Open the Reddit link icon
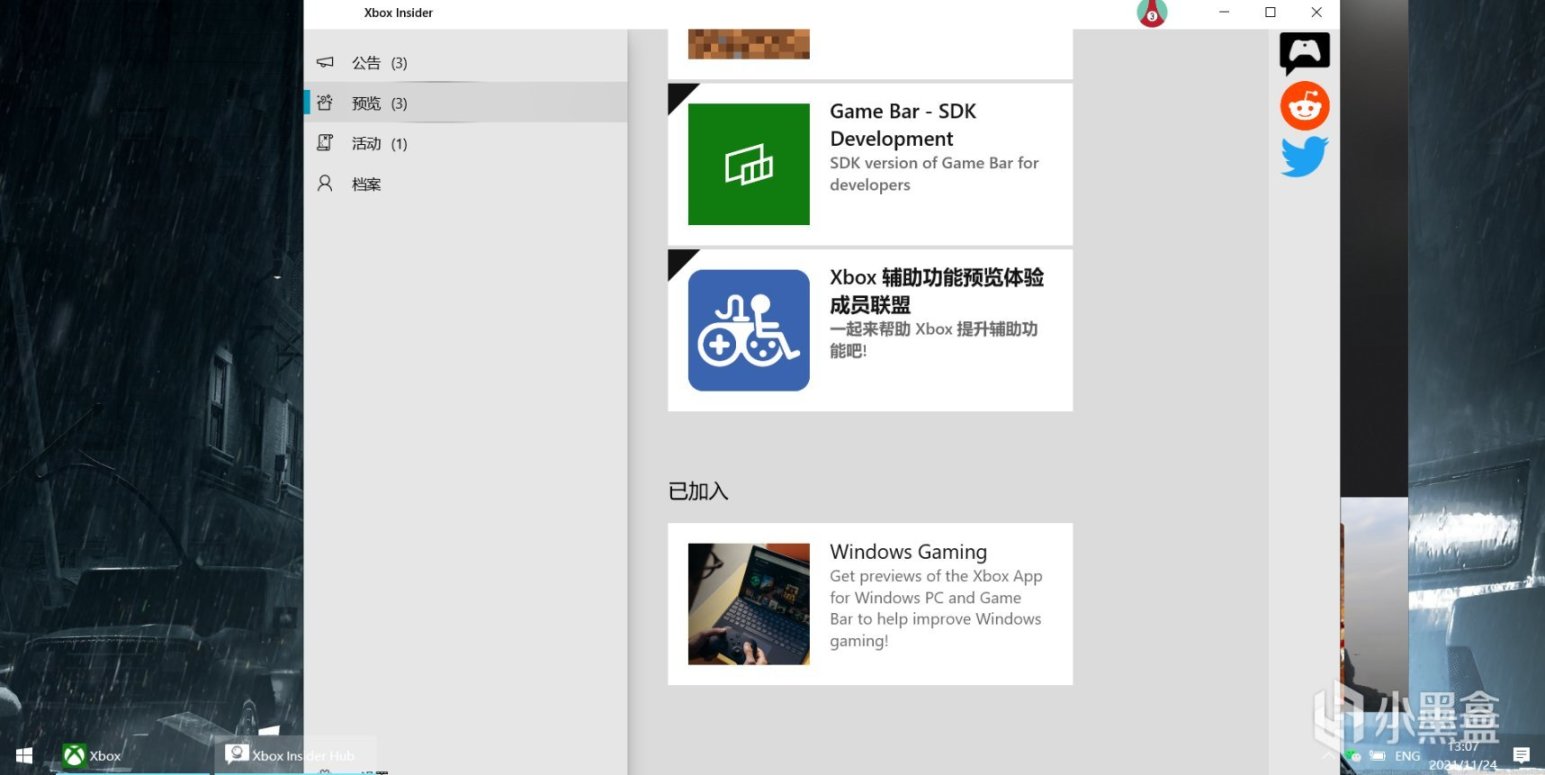The height and width of the screenshot is (775, 1545). click(x=1305, y=106)
